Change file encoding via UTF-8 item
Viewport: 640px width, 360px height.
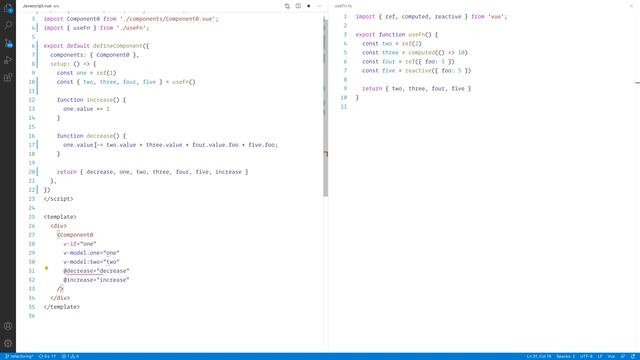(x=586, y=356)
